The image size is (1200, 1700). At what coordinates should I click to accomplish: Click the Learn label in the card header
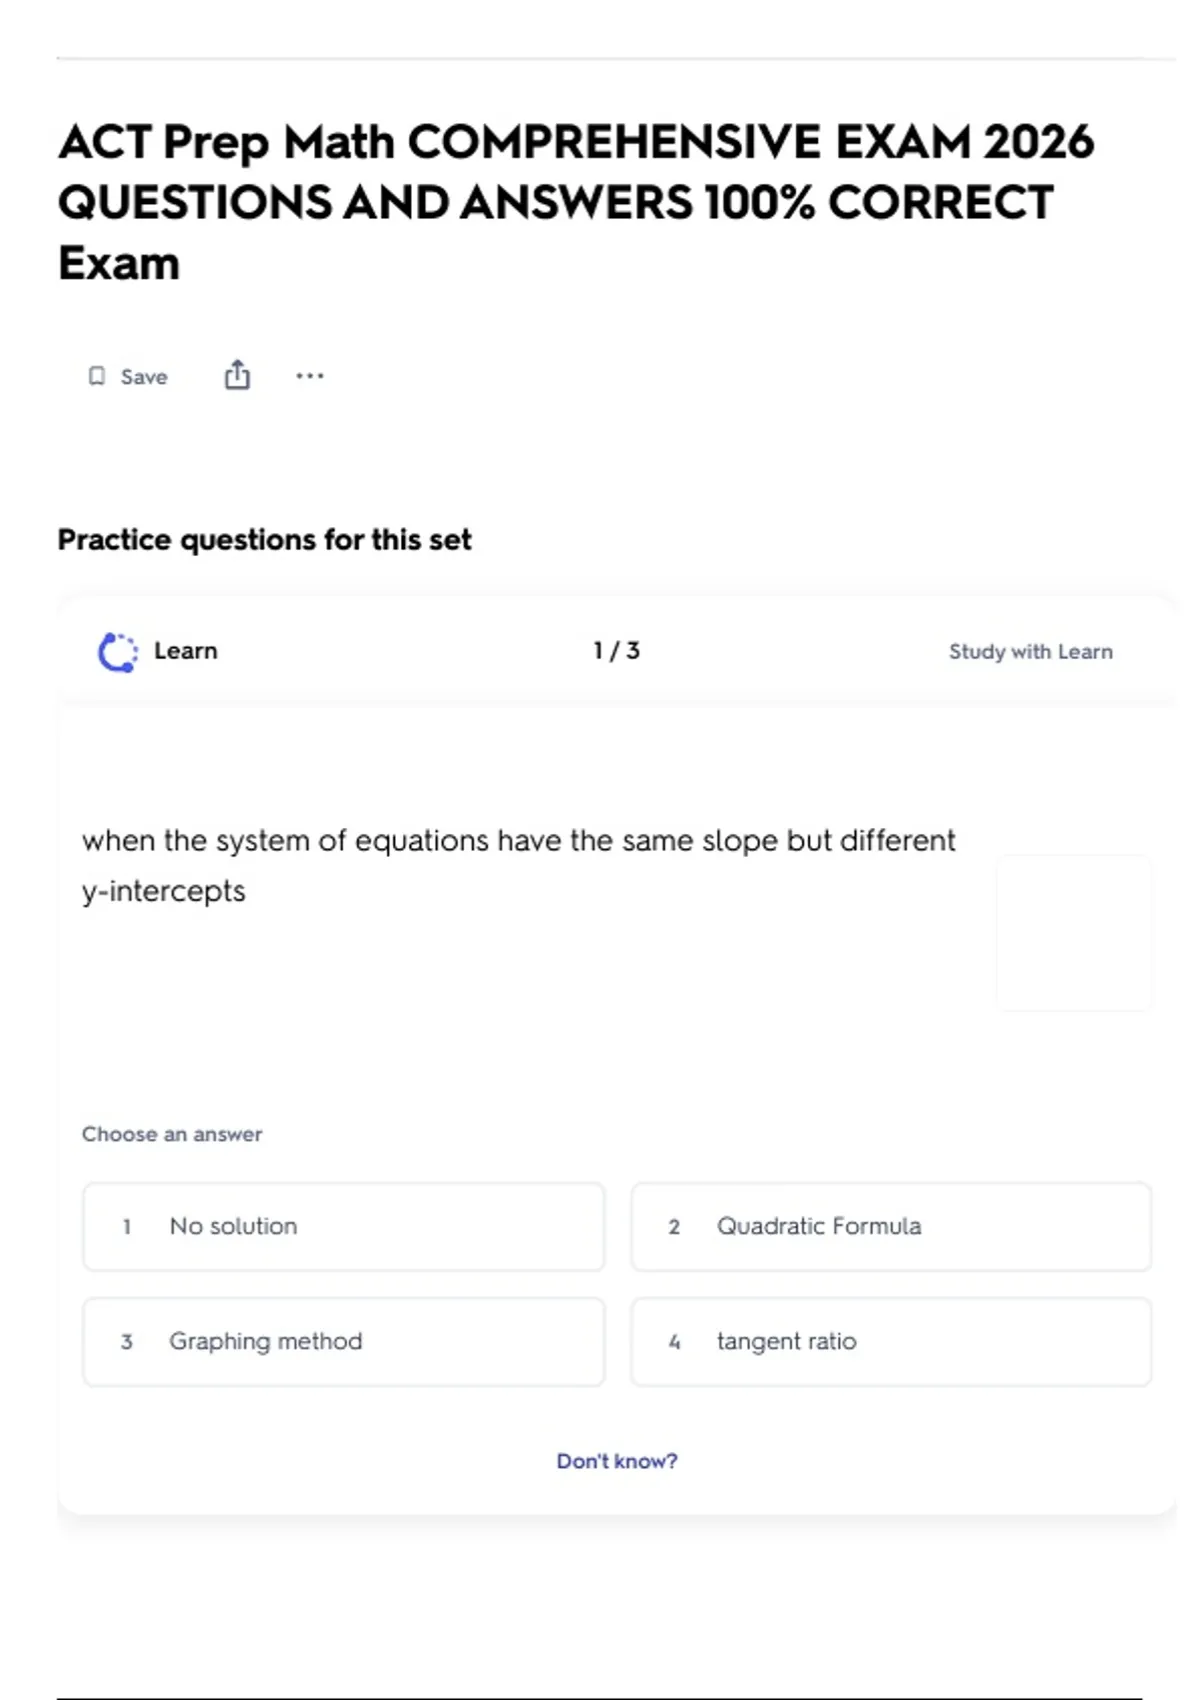coord(186,651)
